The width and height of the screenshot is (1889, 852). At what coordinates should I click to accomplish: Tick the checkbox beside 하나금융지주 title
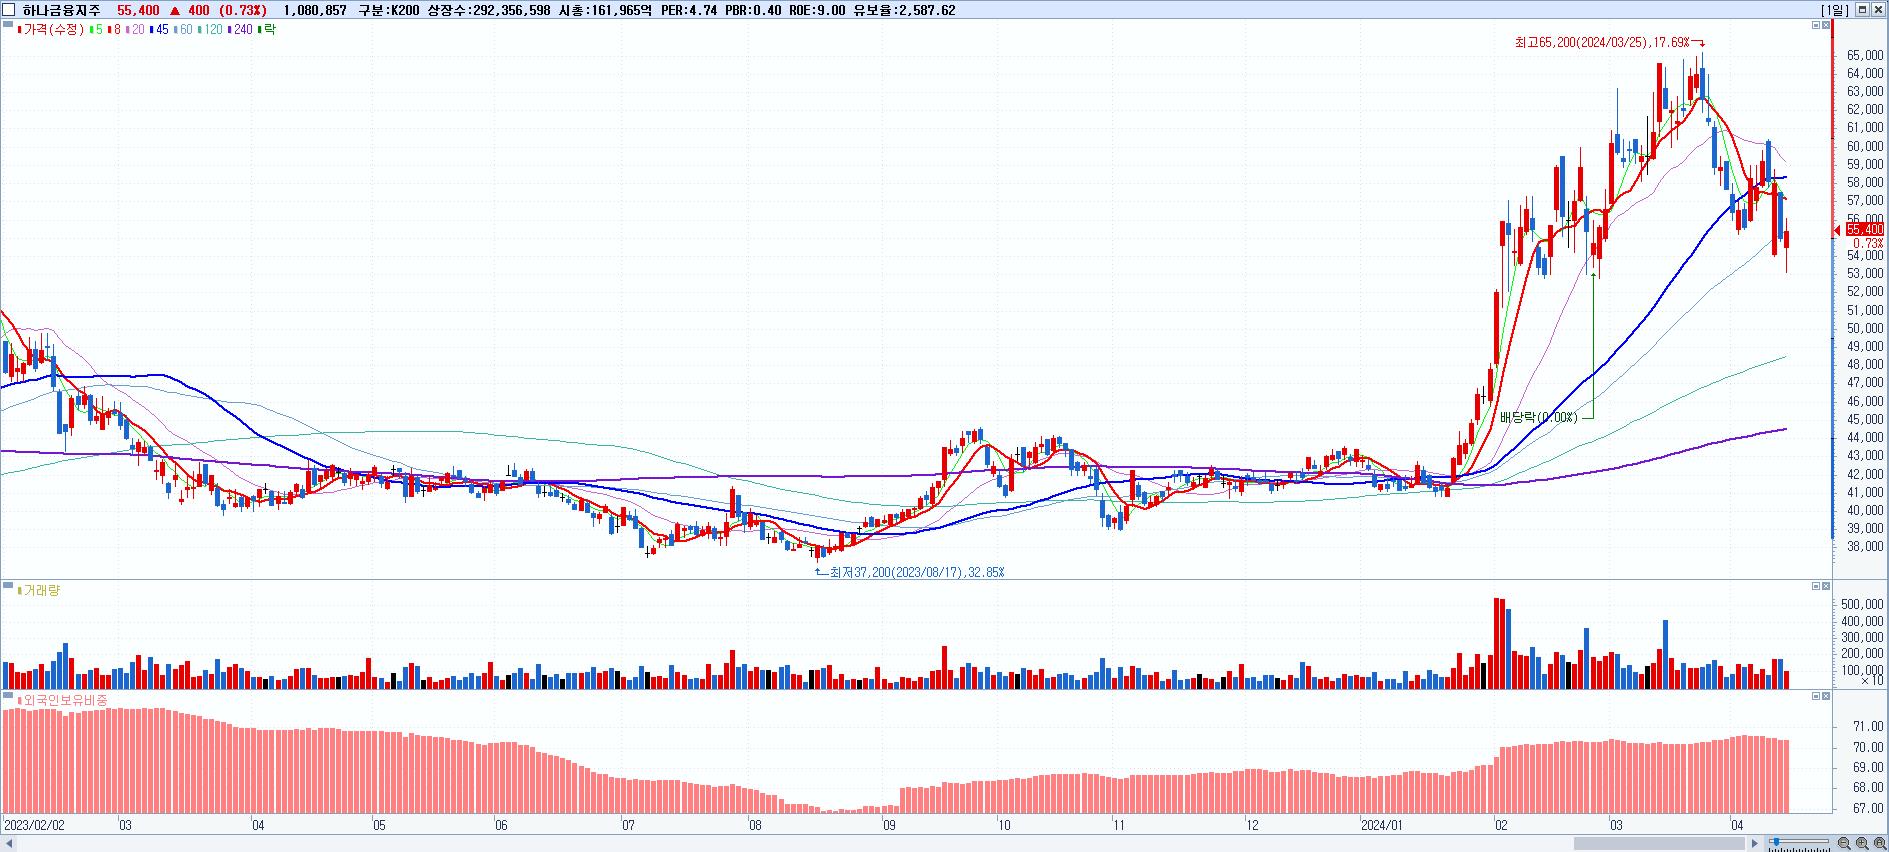8,10
